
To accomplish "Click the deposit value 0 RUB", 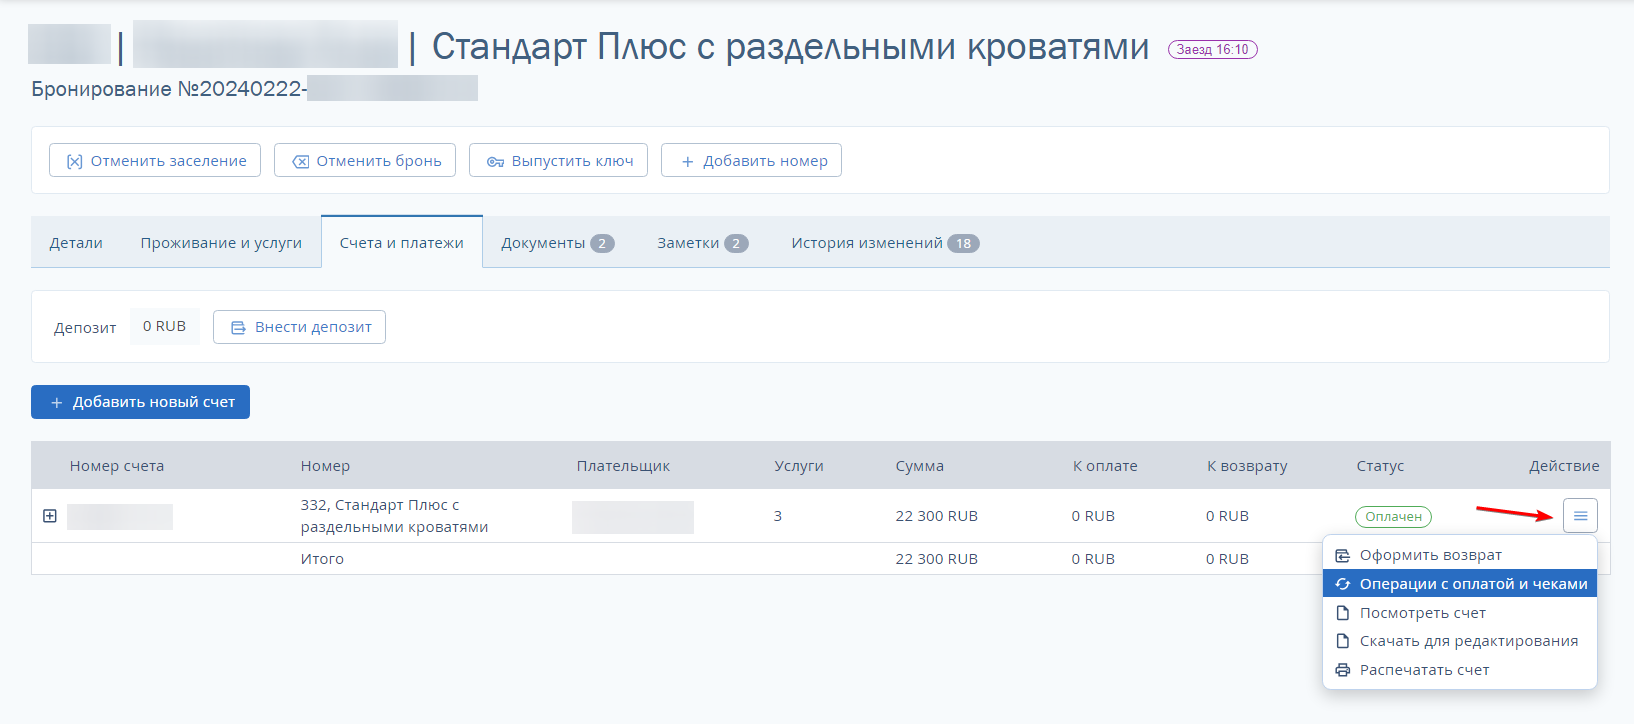I will coord(164,326).
